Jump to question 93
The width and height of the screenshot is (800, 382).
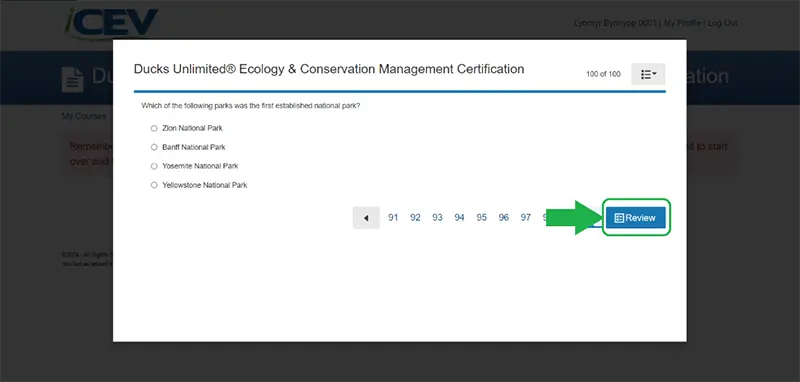437,218
